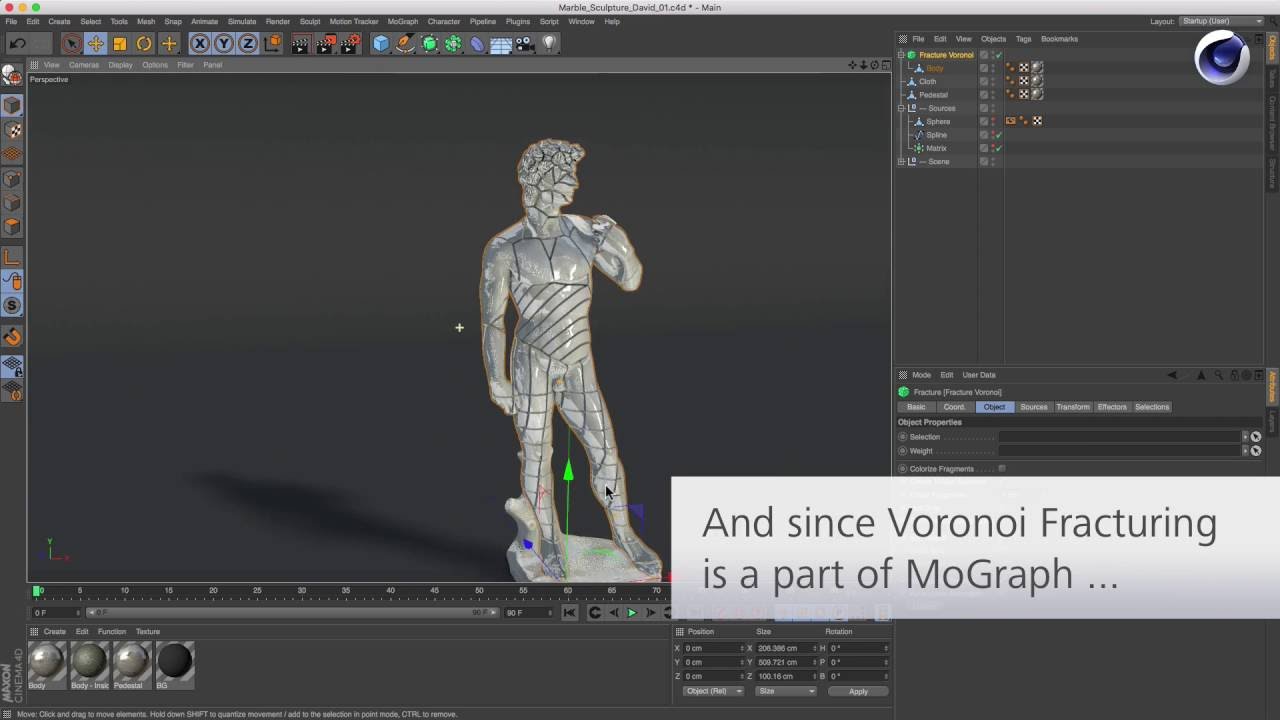Open the Floor environment icon
Screen dimensions: 1280x720
click(x=501, y=43)
